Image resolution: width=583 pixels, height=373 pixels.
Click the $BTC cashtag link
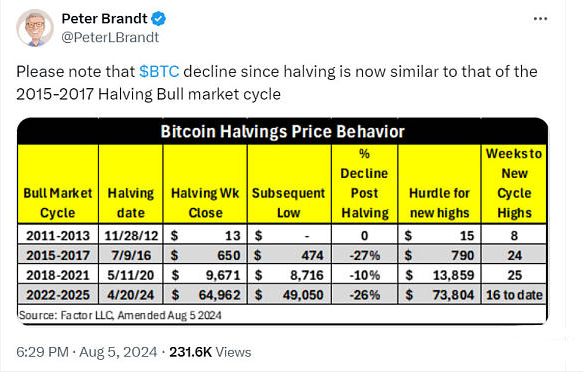tap(159, 71)
